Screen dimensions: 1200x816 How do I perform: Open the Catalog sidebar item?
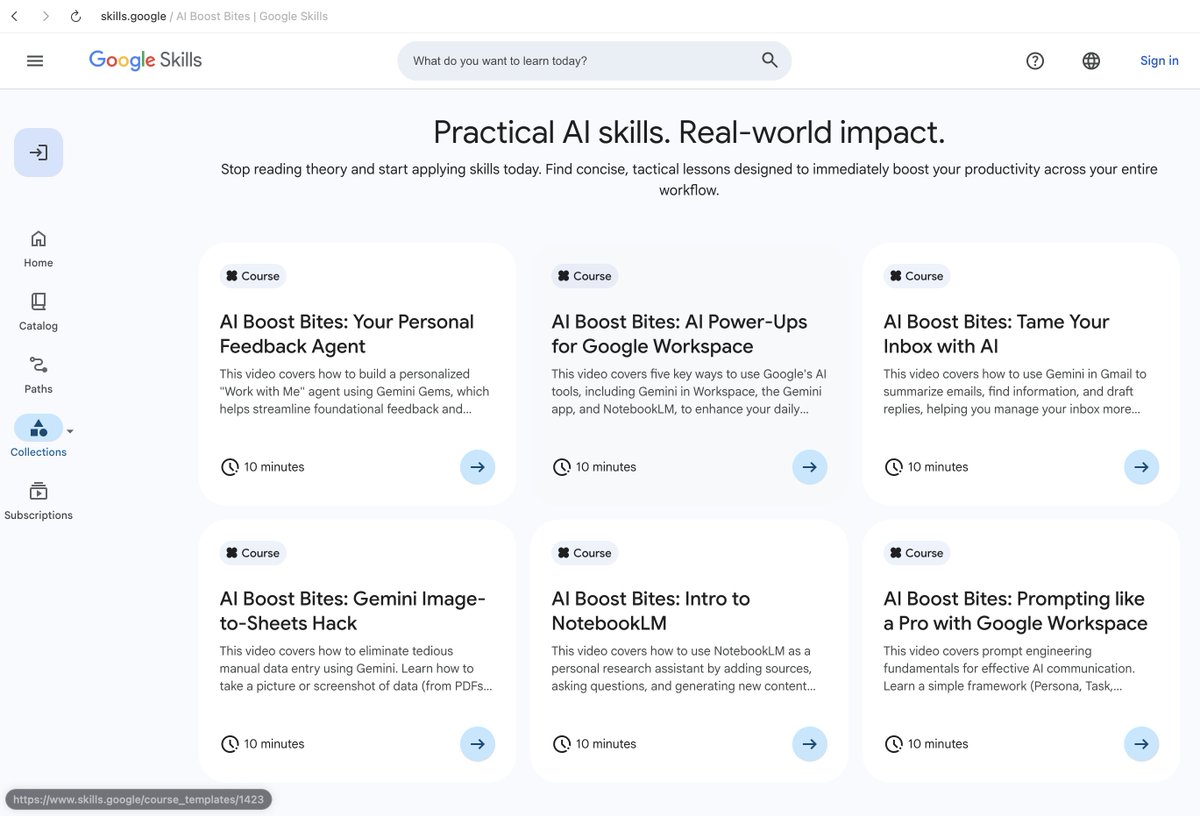(38, 311)
